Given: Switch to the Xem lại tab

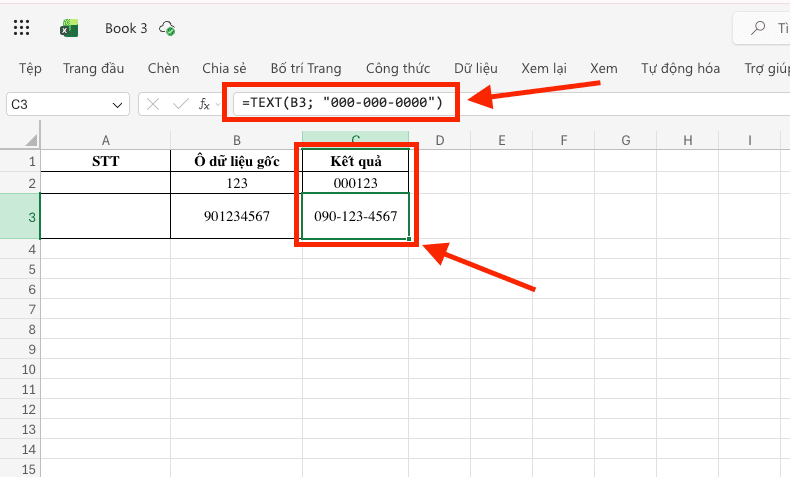Looking at the screenshot, I should (544, 69).
